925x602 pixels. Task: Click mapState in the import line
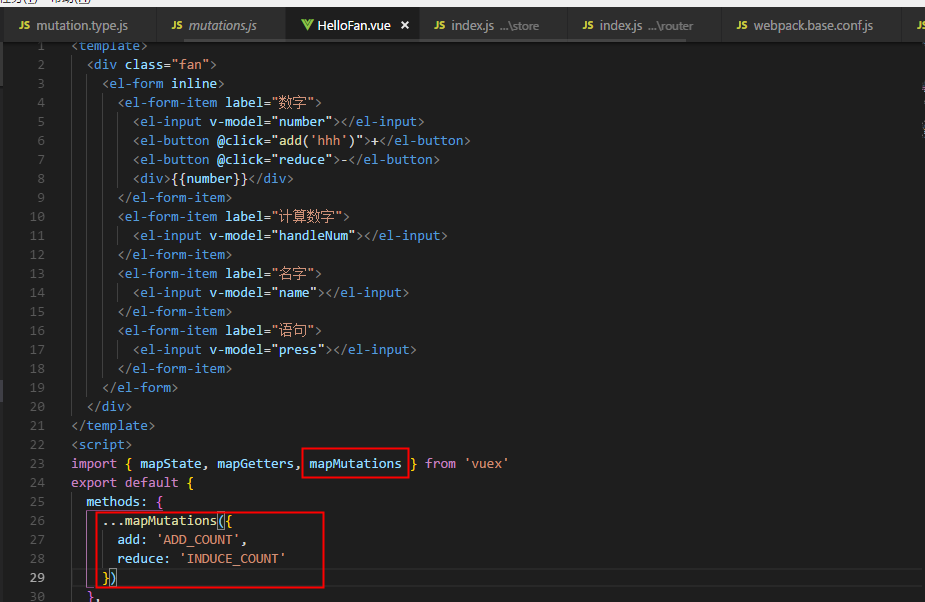tap(171, 464)
